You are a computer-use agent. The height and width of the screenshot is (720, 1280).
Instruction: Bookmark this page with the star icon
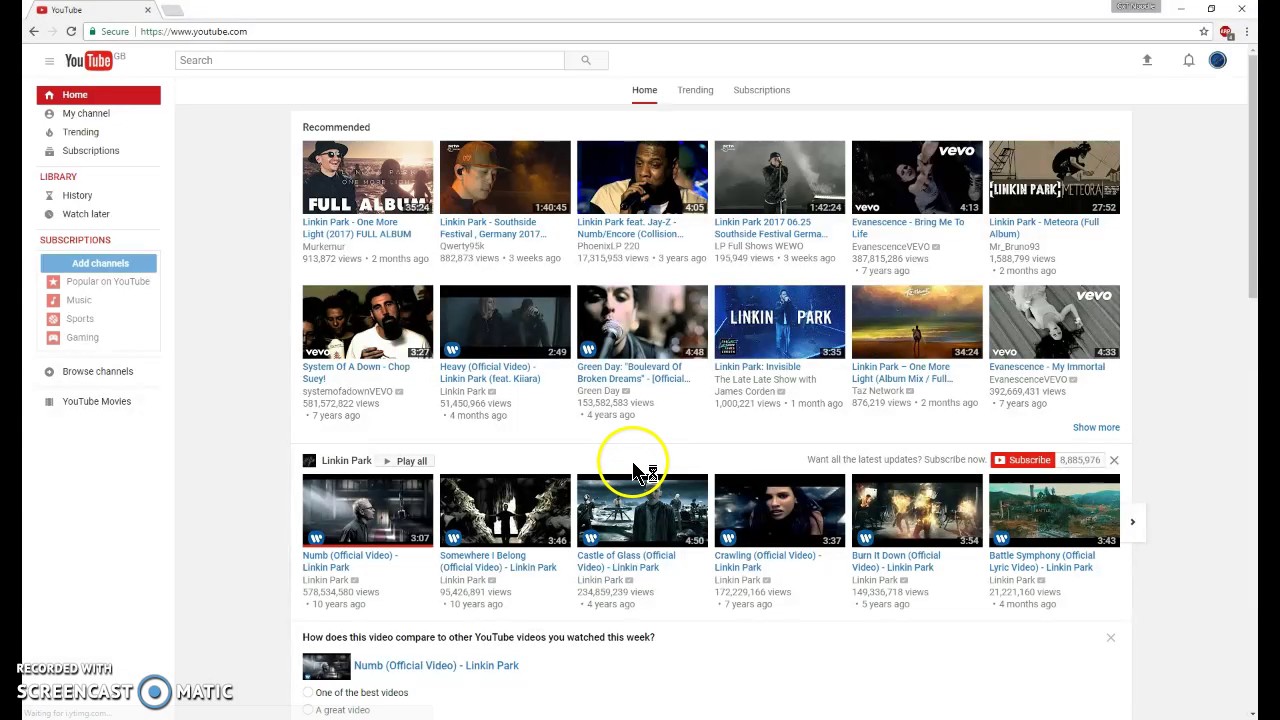tap(1204, 32)
